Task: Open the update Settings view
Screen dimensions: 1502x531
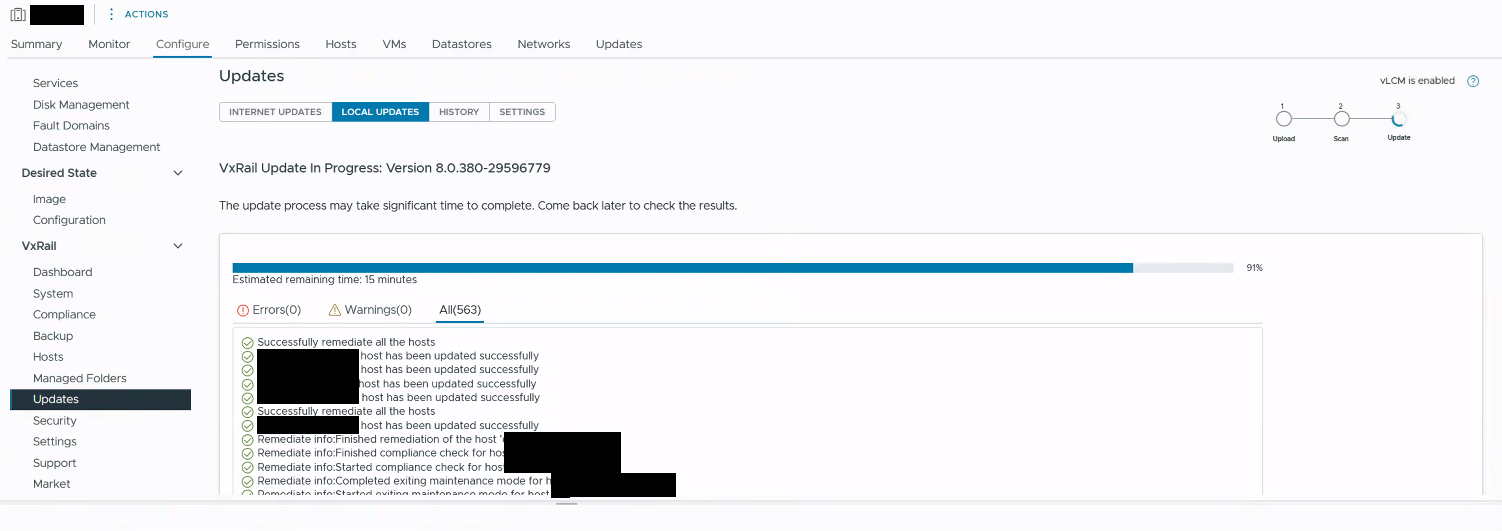Action: [522, 112]
